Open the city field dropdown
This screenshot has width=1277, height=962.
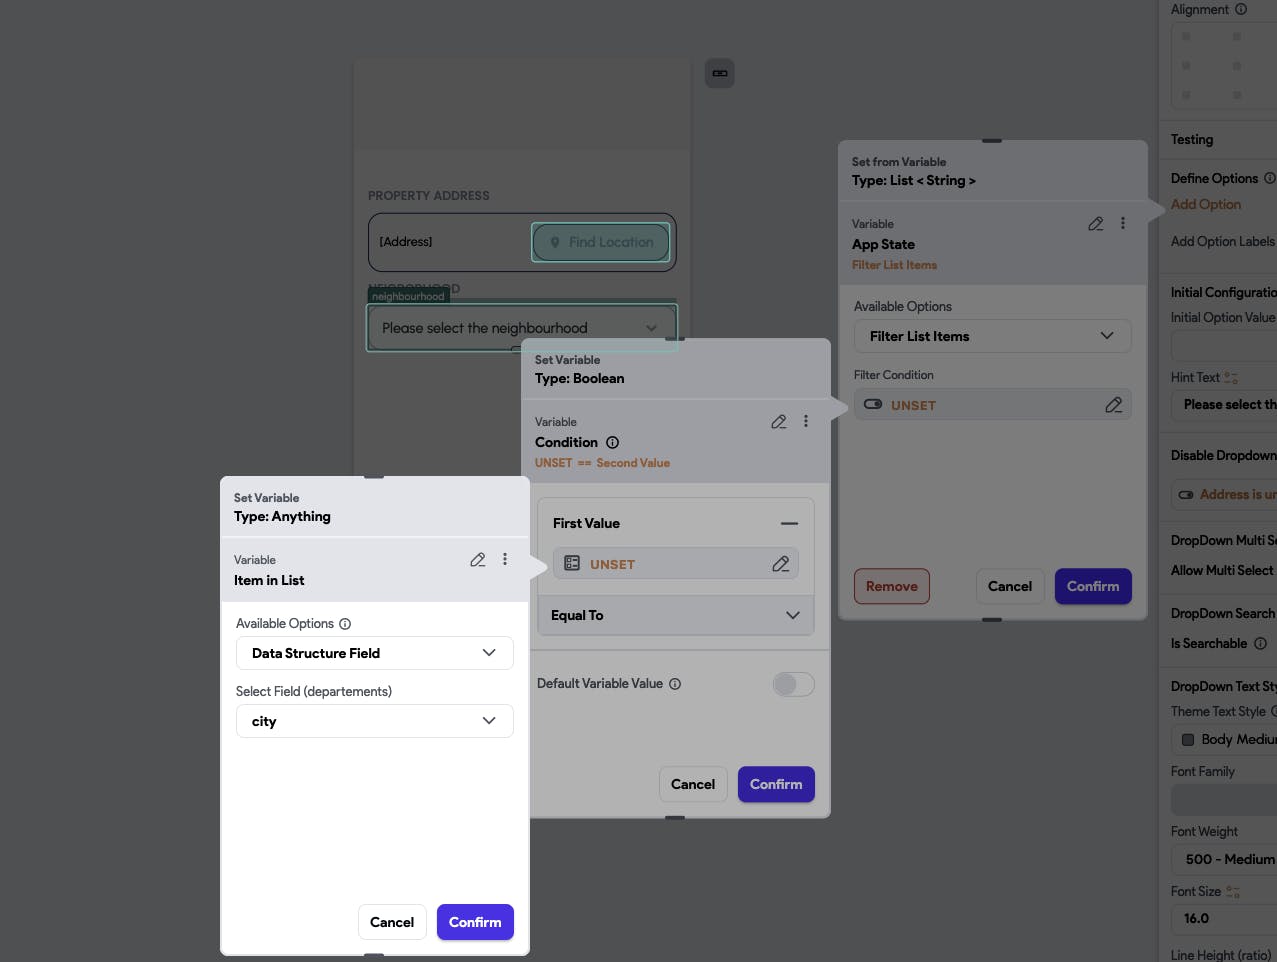374,721
